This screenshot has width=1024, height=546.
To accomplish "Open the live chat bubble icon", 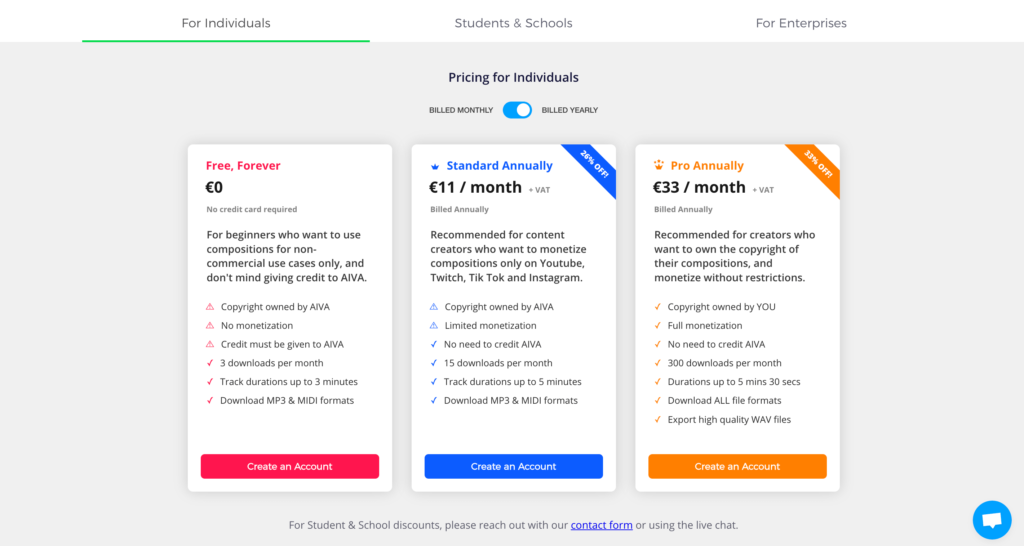I will click(991, 520).
